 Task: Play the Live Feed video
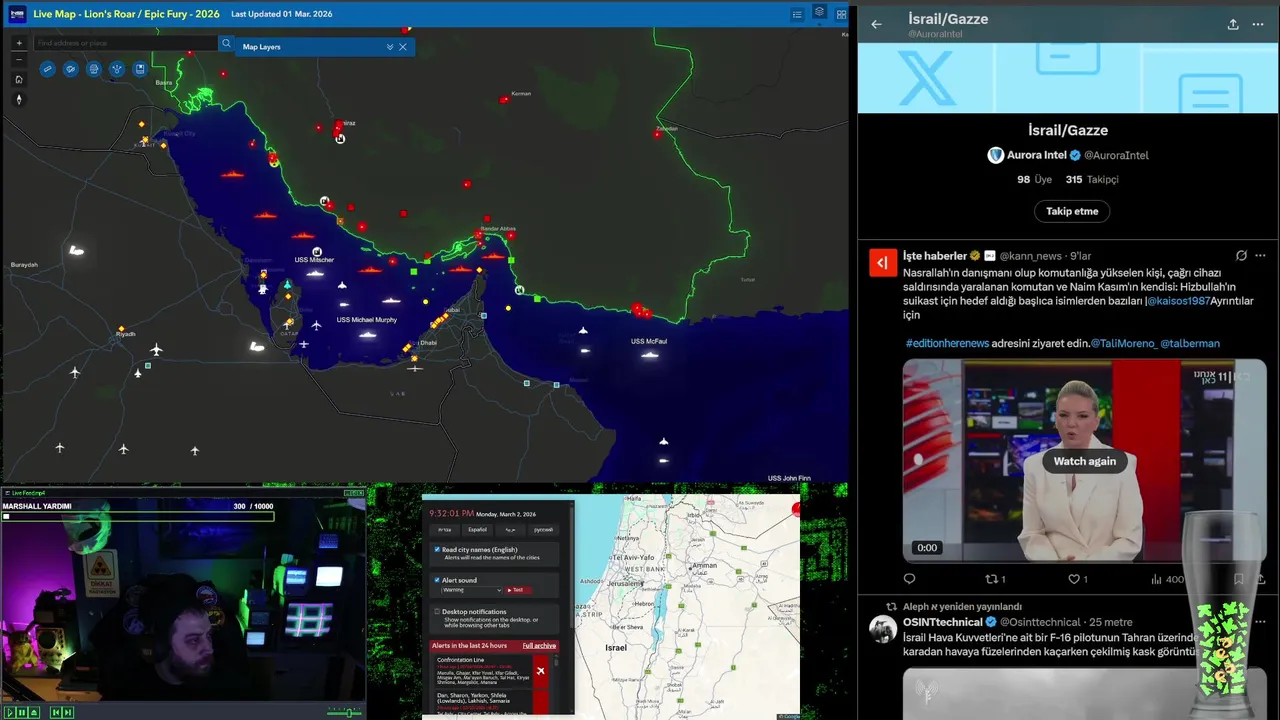(x=9, y=712)
